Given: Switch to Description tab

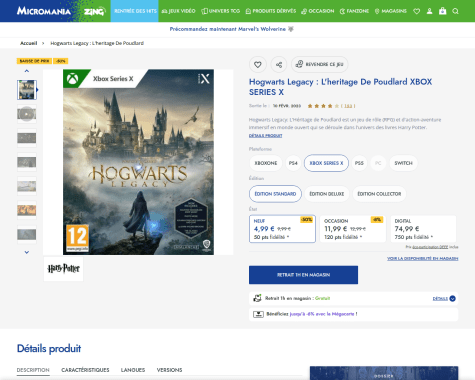Looking at the screenshot, I should [x=33, y=370].
